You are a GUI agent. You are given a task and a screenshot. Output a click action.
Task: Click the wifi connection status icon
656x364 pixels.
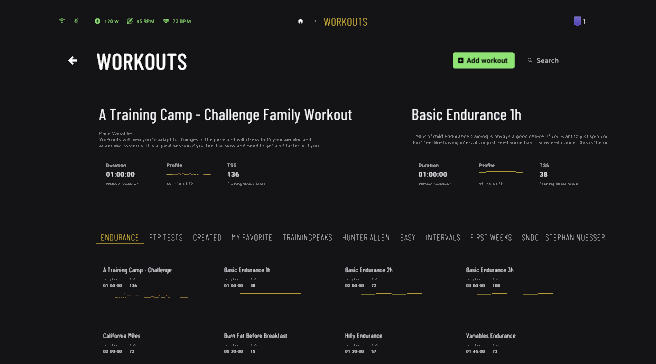tap(62, 21)
